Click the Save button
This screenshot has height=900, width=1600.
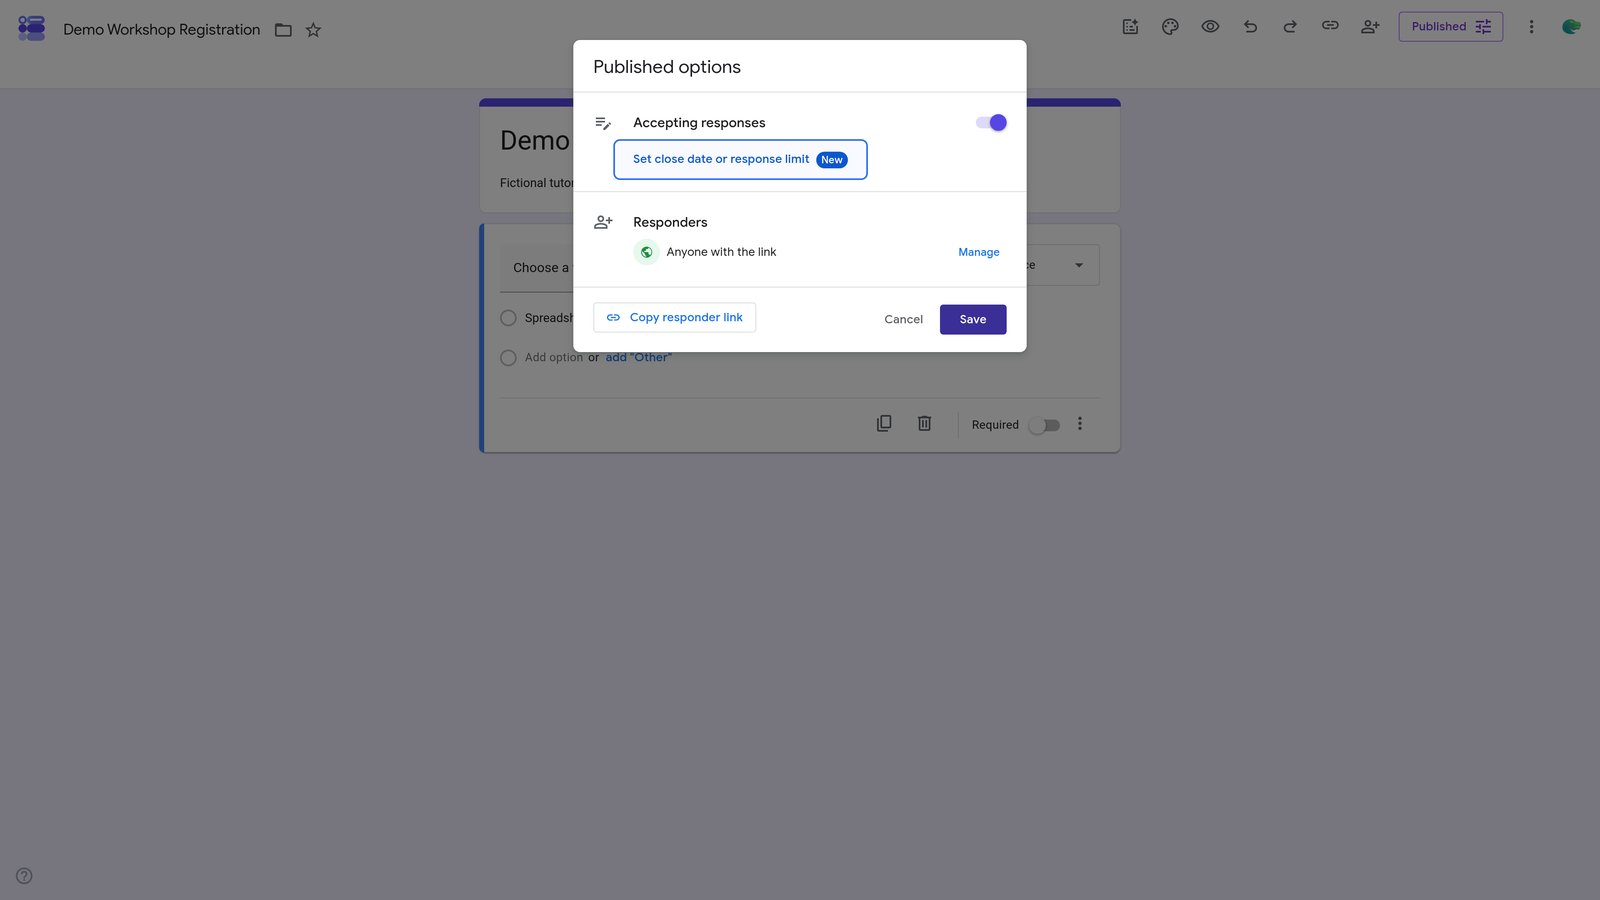pyautogui.click(x=973, y=320)
